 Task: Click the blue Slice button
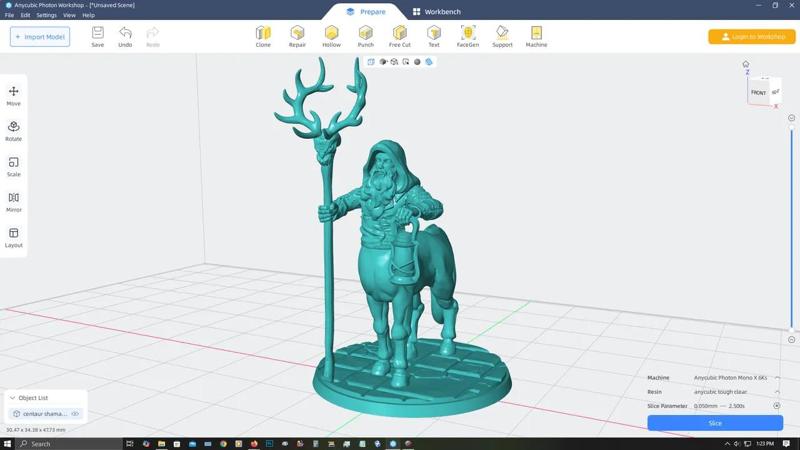(x=715, y=423)
